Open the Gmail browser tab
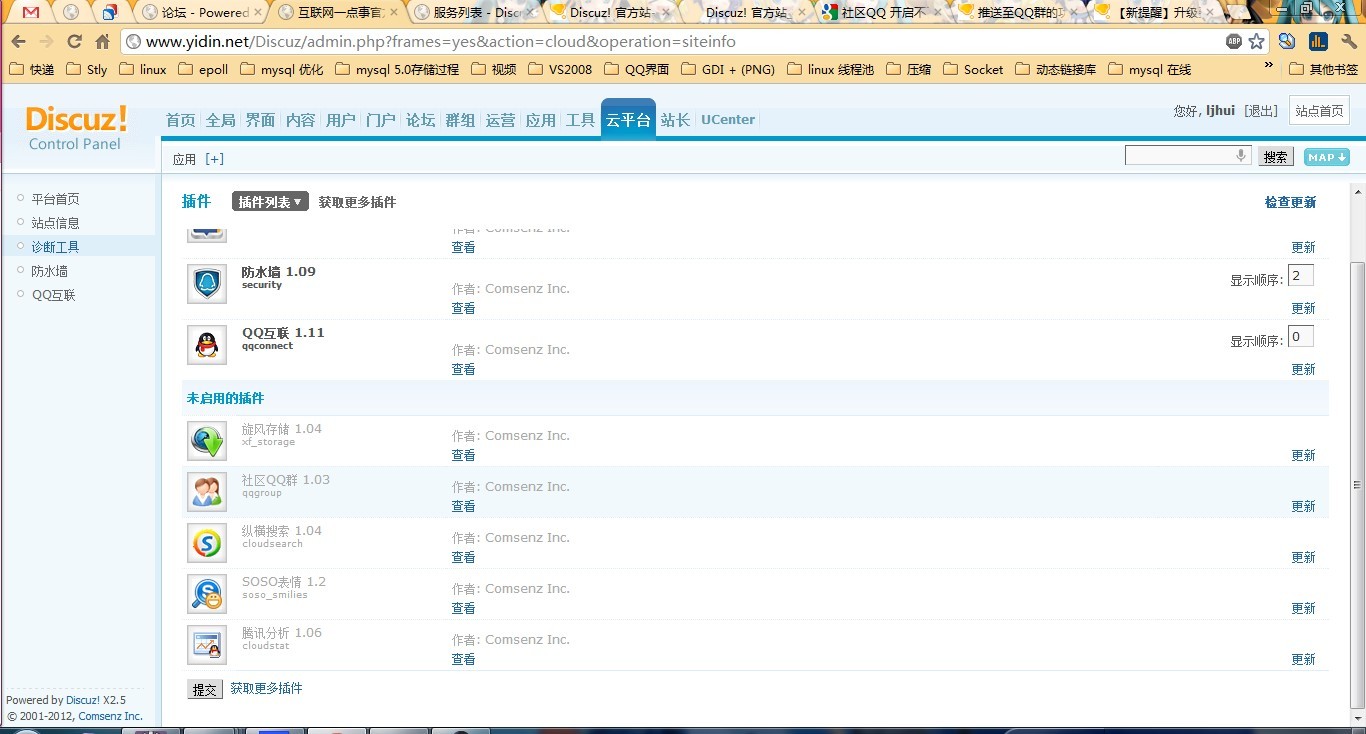The image size is (1366, 734). 31,13
